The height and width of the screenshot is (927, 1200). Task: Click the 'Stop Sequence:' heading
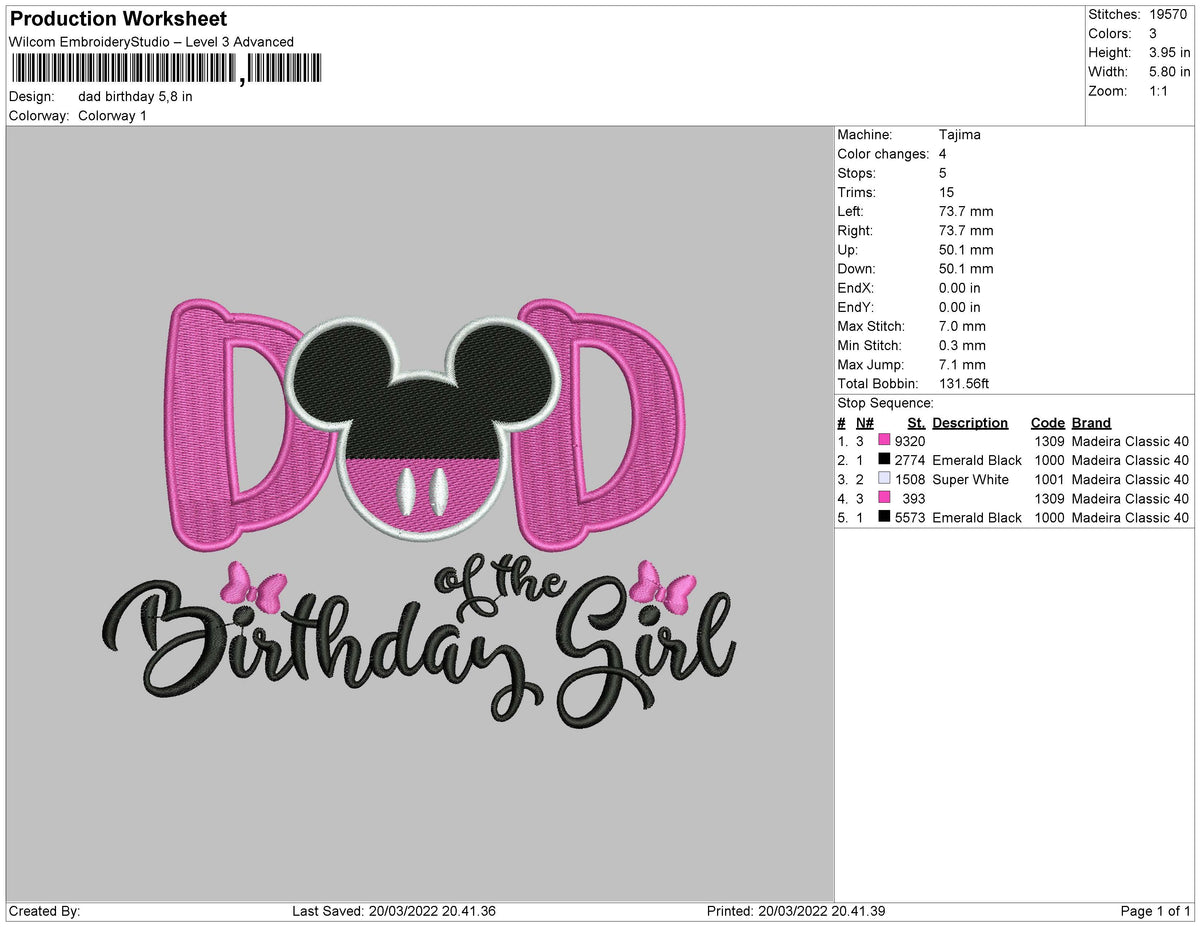885,403
